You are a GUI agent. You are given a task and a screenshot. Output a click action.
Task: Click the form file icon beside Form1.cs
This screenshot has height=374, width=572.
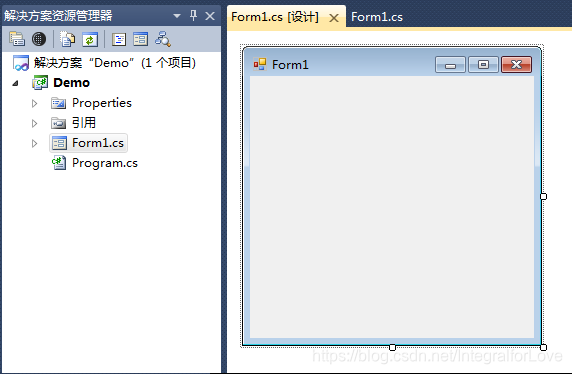[59, 143]
